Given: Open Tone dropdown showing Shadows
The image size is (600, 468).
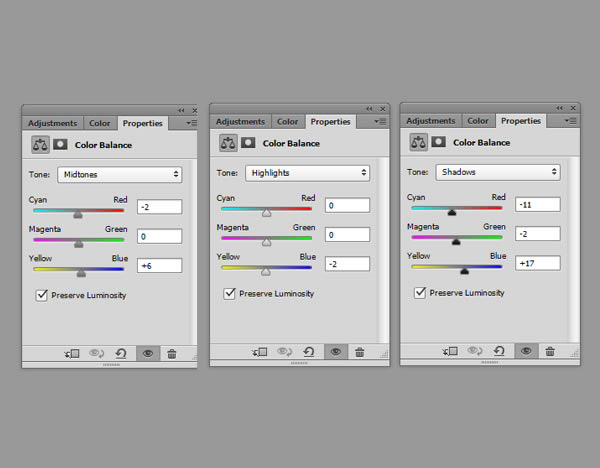Looking at the screenshot, I should 498,172.
